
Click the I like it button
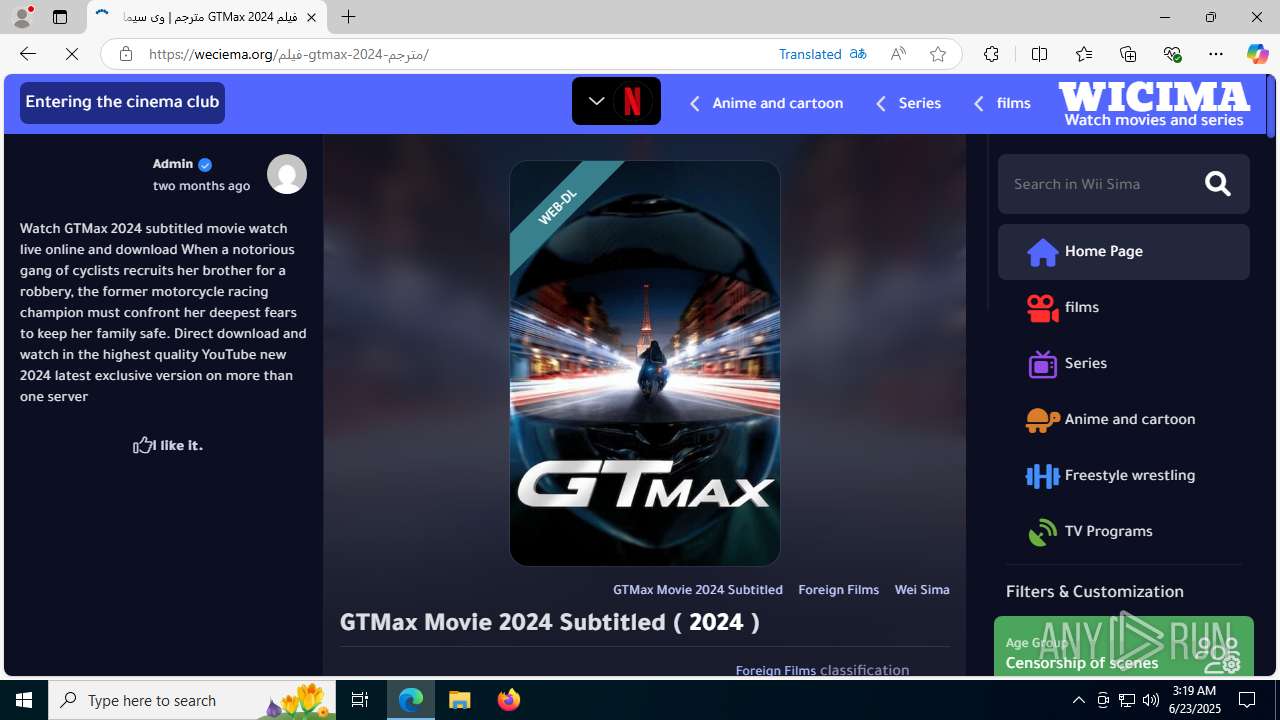tap(167, 445)
